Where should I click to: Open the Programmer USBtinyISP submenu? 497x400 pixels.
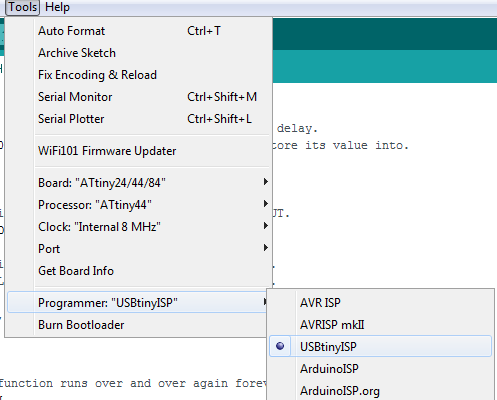[x=138, y=303]
